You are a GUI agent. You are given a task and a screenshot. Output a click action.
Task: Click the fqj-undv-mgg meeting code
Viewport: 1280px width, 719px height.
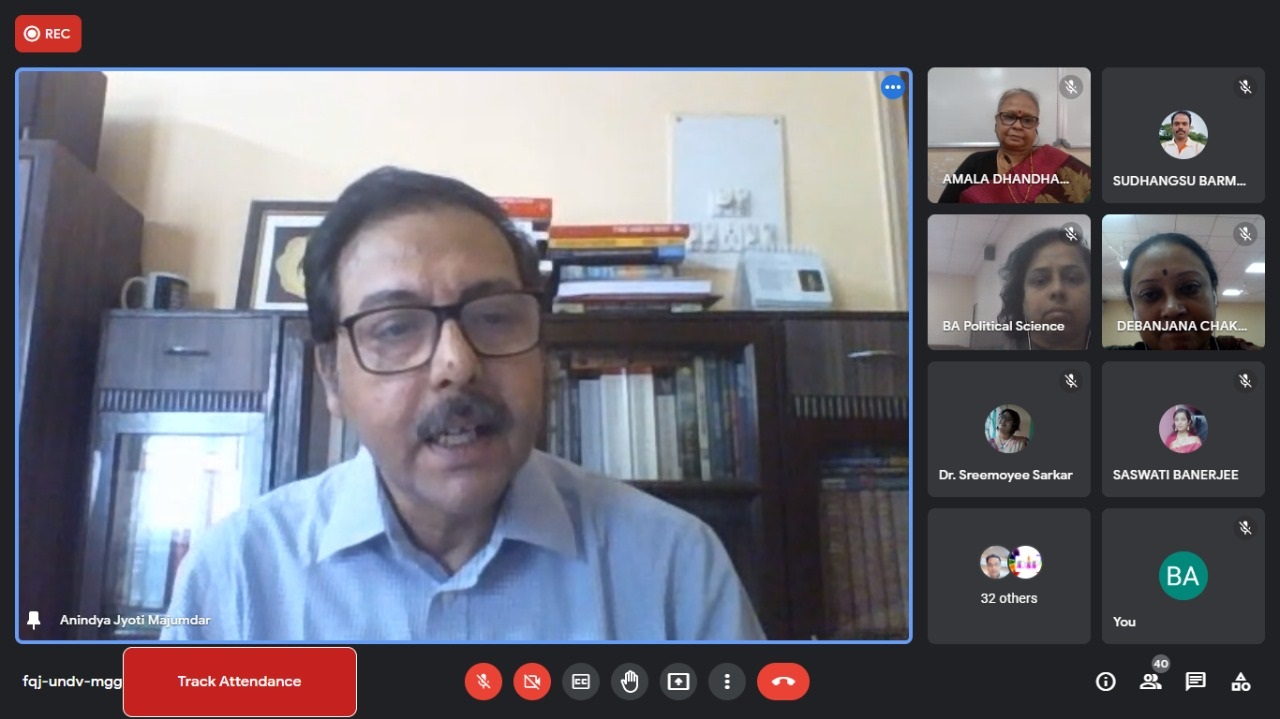[x=71, y=682]
